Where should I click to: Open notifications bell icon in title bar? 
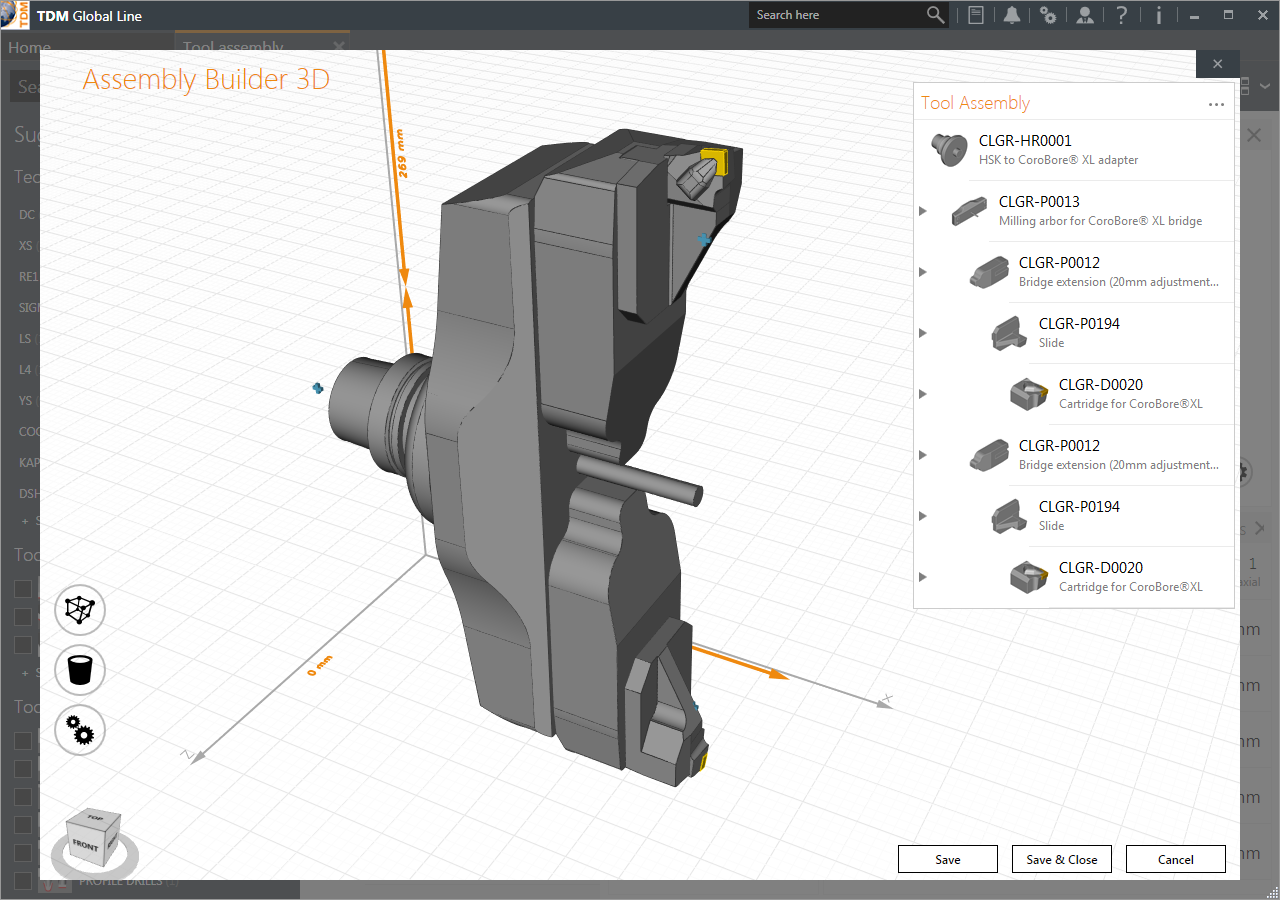point(1012,15)
